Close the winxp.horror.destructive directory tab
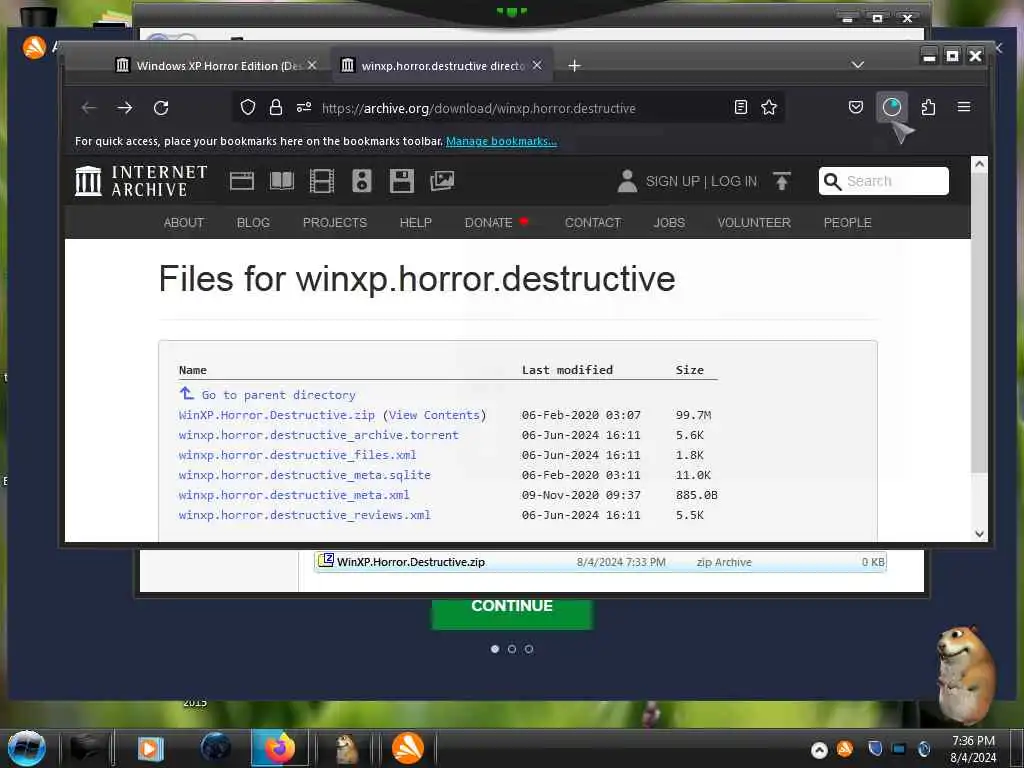This screenshot has height=768, width=1024. [537, 65]
